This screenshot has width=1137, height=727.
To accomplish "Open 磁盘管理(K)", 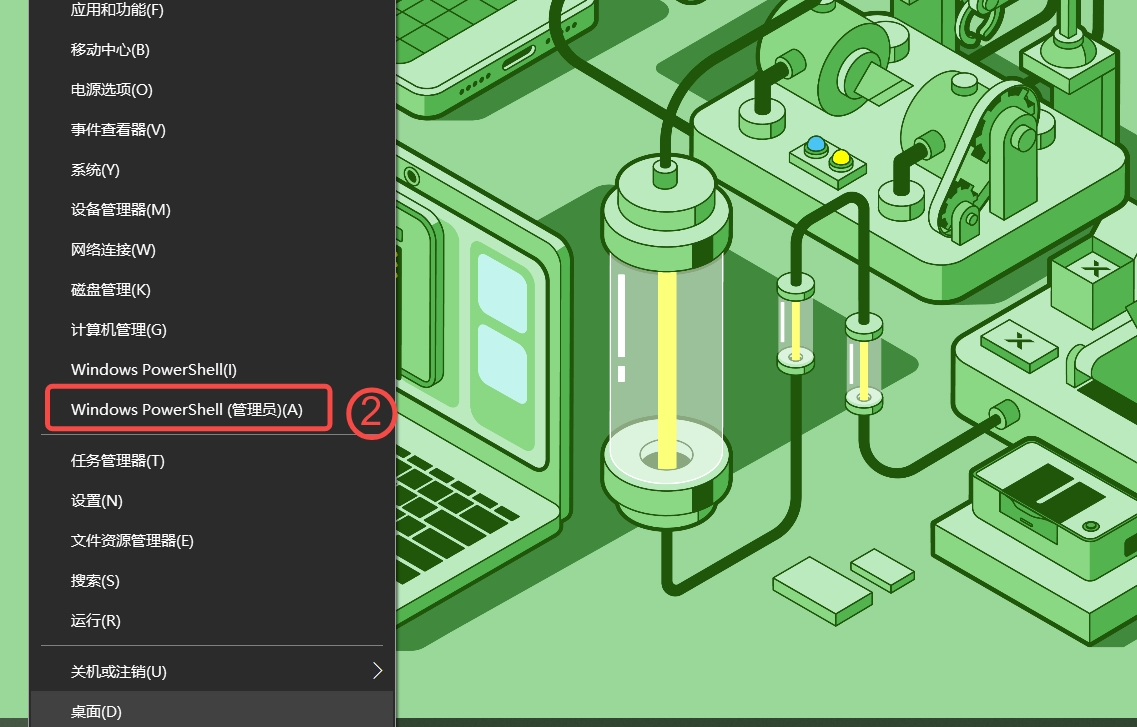I will click(x=212, y=290).
